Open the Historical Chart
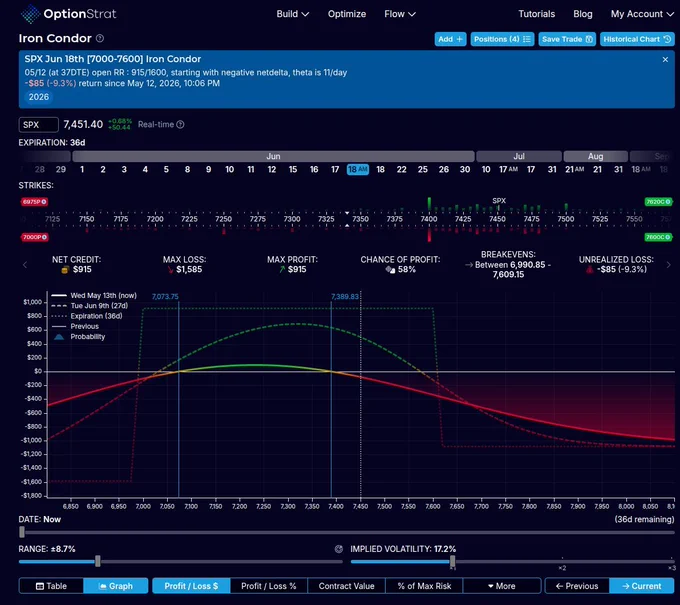 tap(637, 39)
